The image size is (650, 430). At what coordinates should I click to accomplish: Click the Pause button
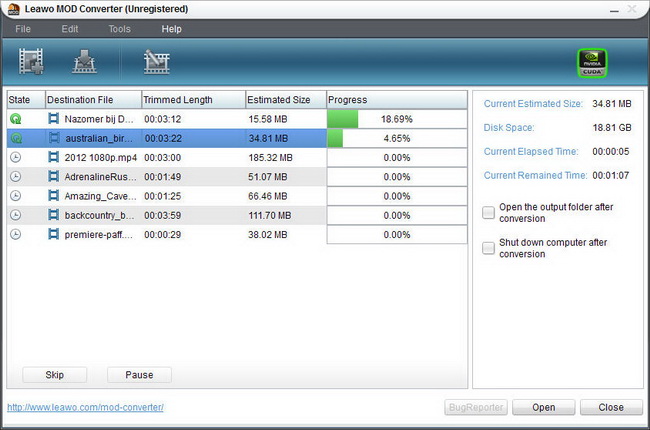tap(139, 375)
